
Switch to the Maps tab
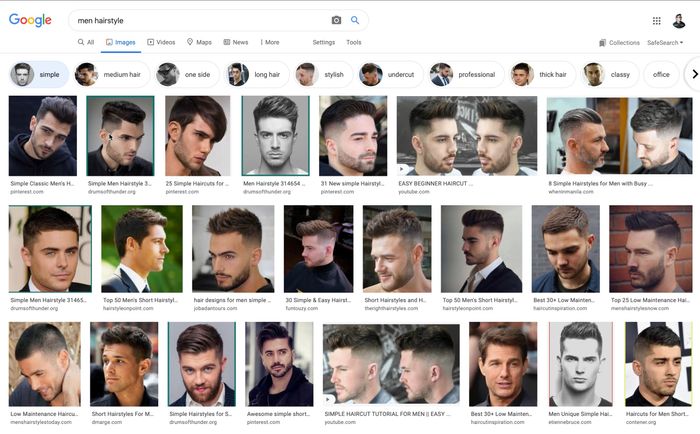(x=199, y=42)
